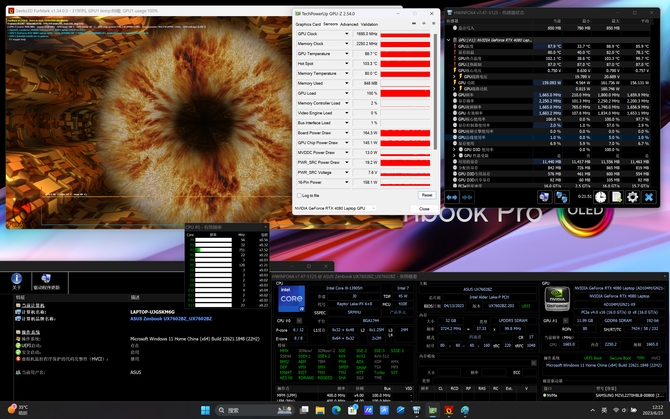Click HWiNFO About info icon
The width and height of the screenshot is (670, 419).
[x=16, y=281]
